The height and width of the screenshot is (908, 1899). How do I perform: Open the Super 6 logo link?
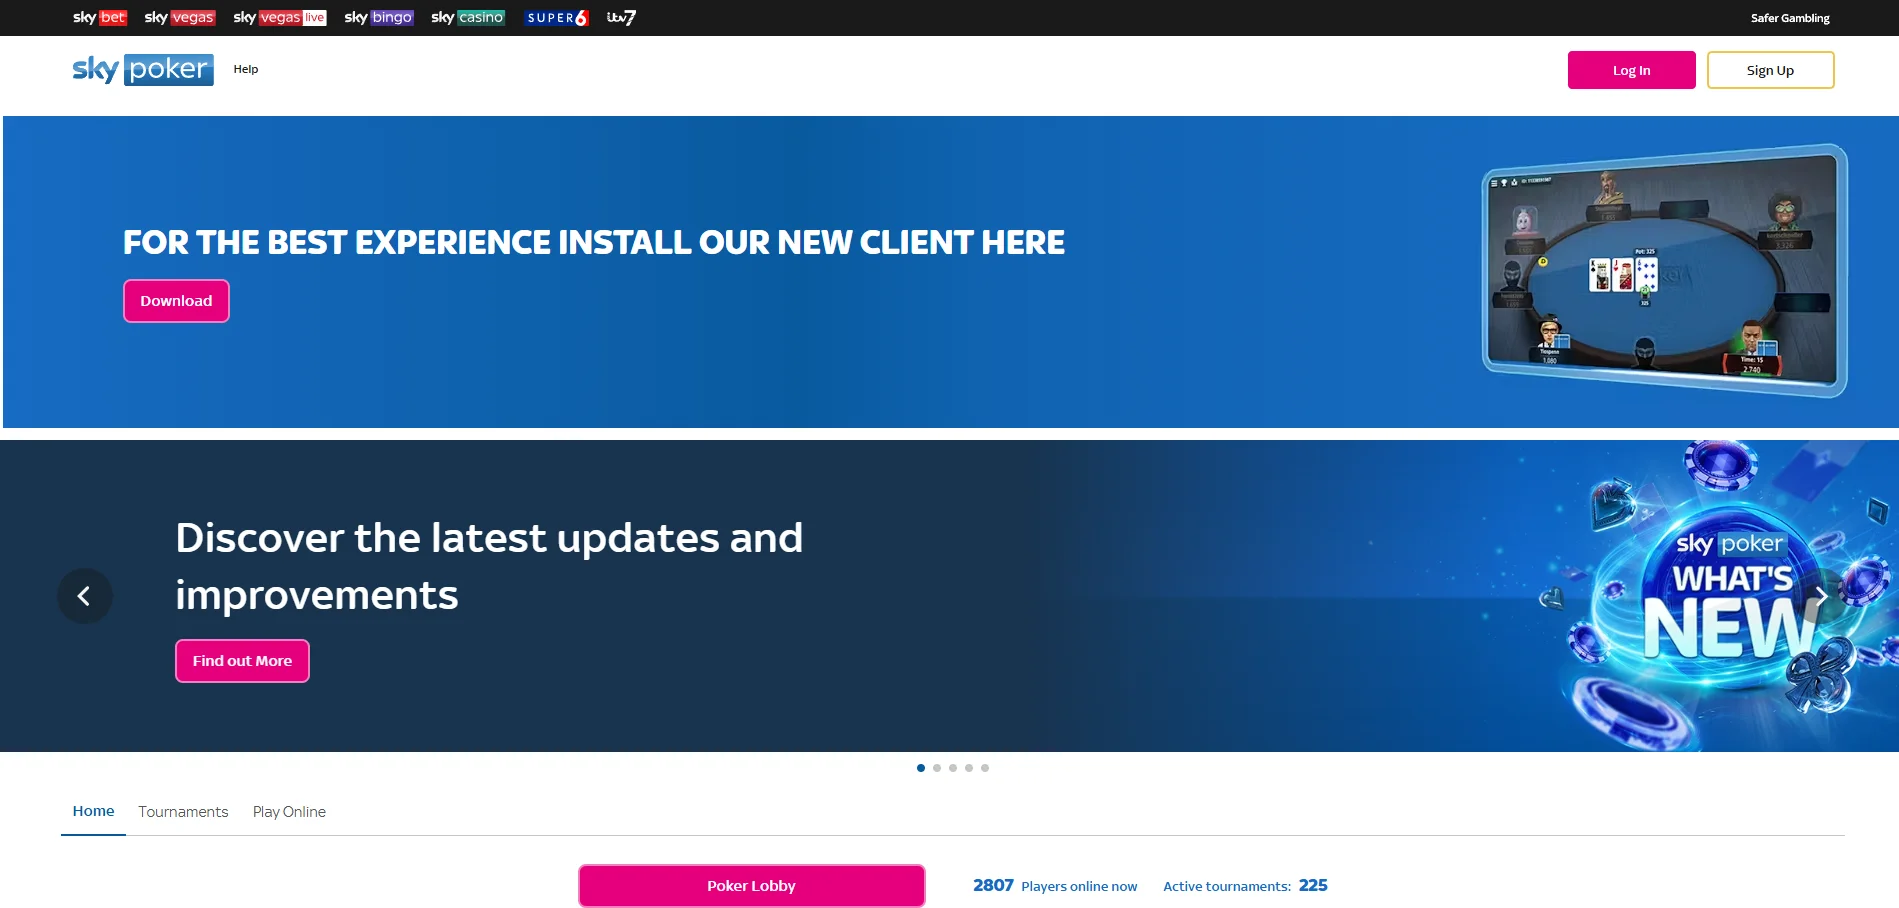tap(557, 17)
